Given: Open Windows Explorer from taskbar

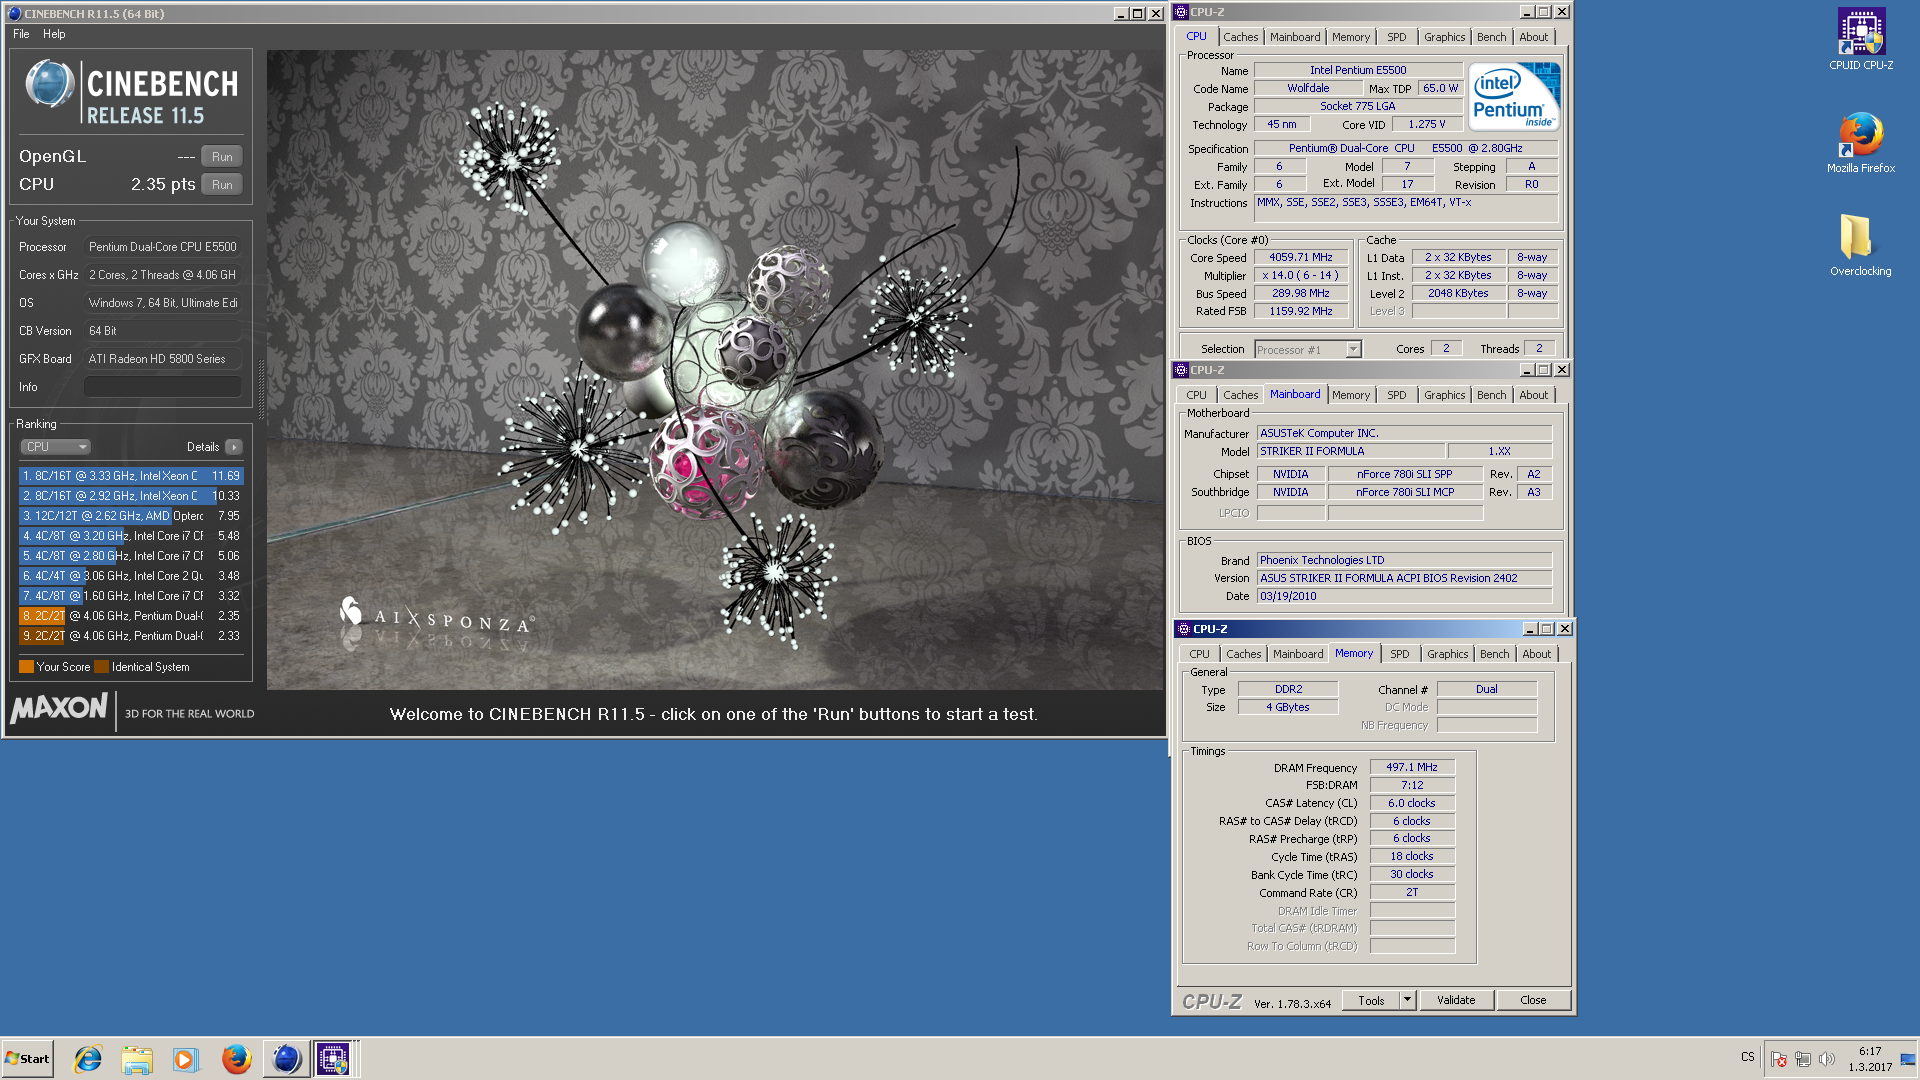Looking at the screenshot, I should (137, 1059).
